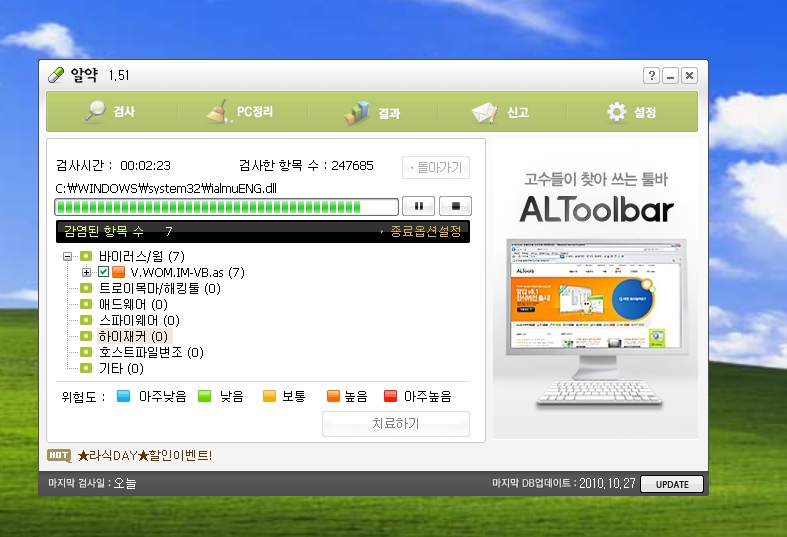The width and height of the screenshot is (787, 537).
Task: Close the 알약 window
Action: coord(690,76)
